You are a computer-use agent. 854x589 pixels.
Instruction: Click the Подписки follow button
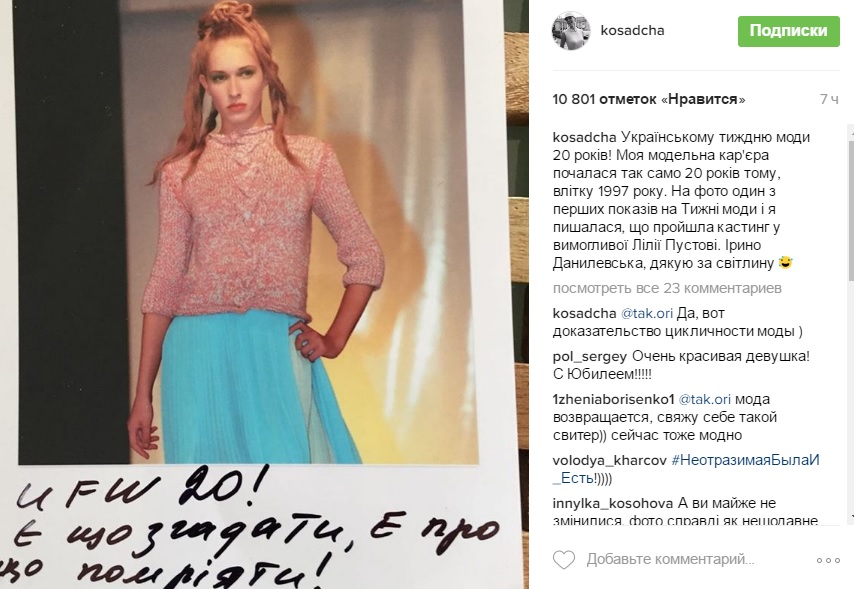(789, 31)
